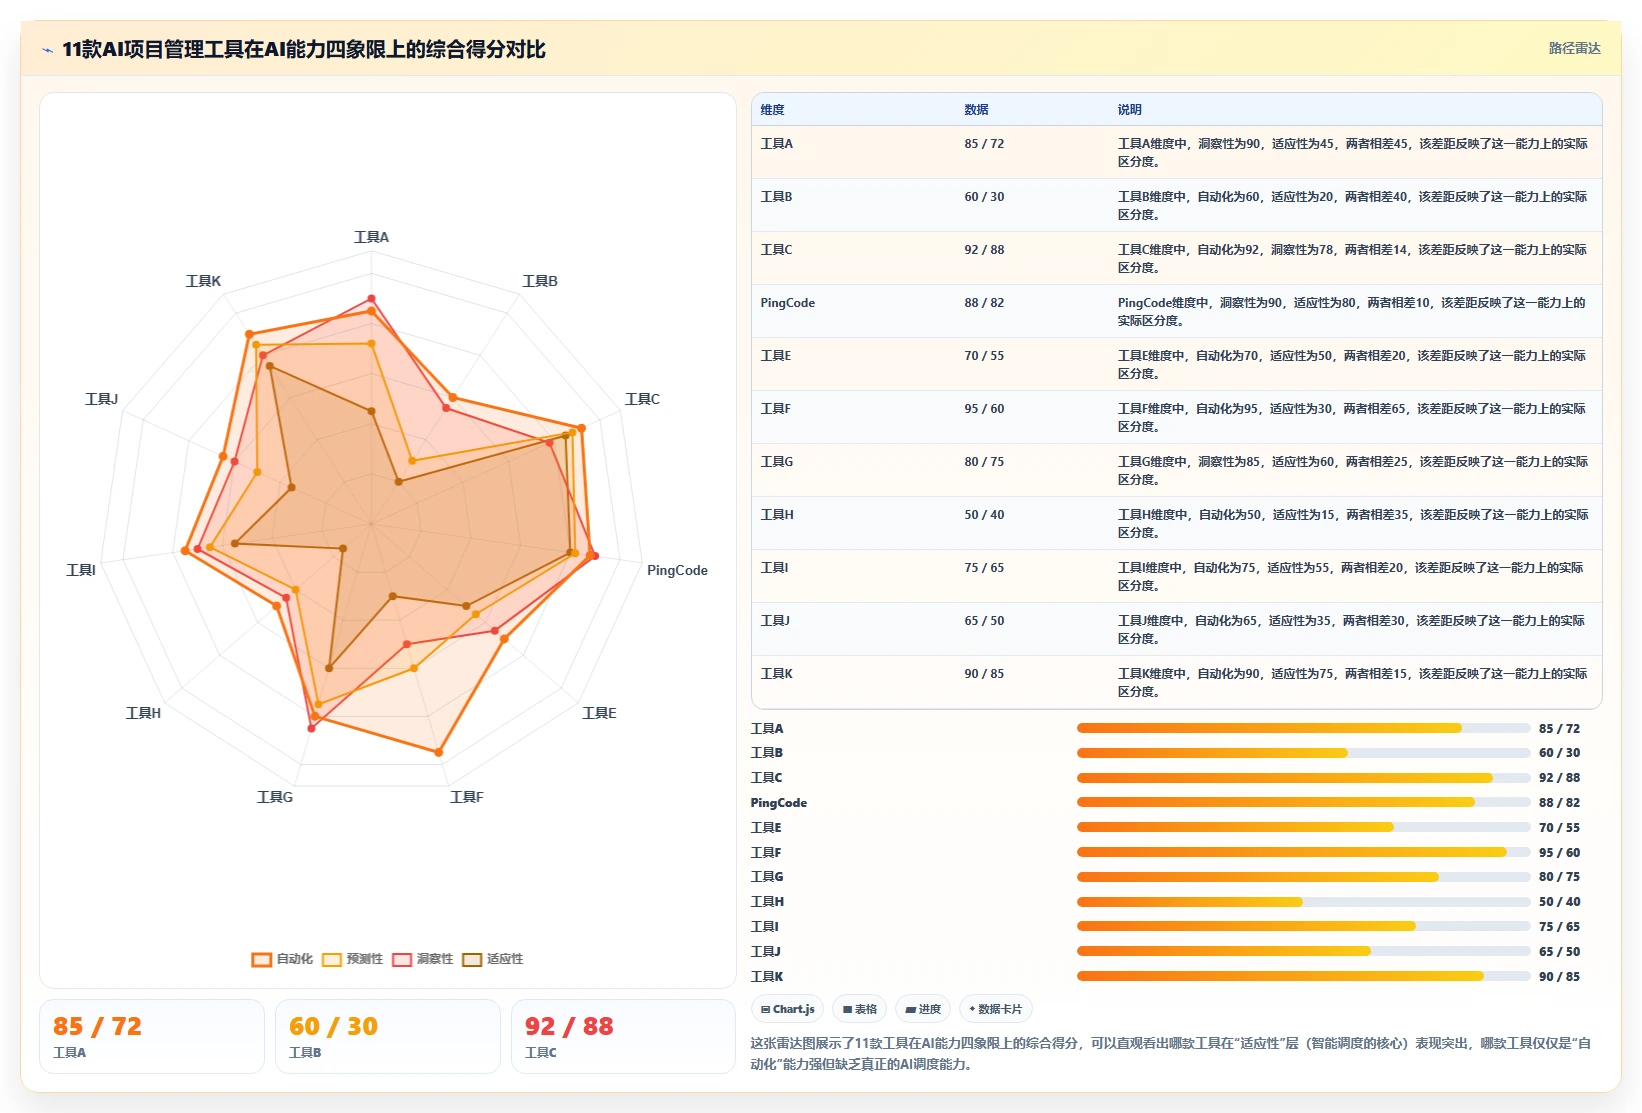The height and width of the screenshot is (1113, 1642).
Task: Click the 工具C axis label on radar
Action: tap(642, 399)
